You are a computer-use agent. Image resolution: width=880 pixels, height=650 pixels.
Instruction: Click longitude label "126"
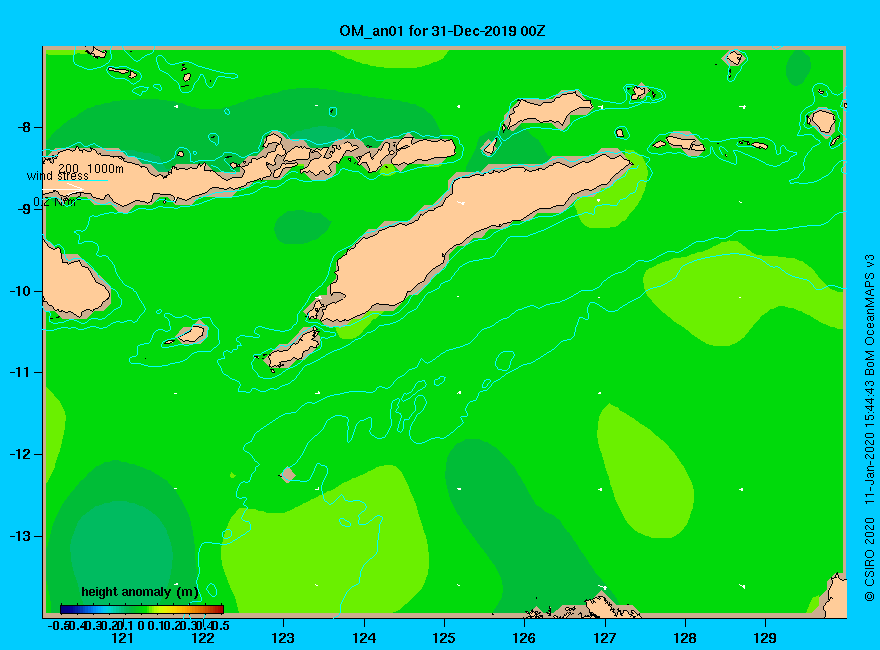pyautogui.click(x=524, y=638)
